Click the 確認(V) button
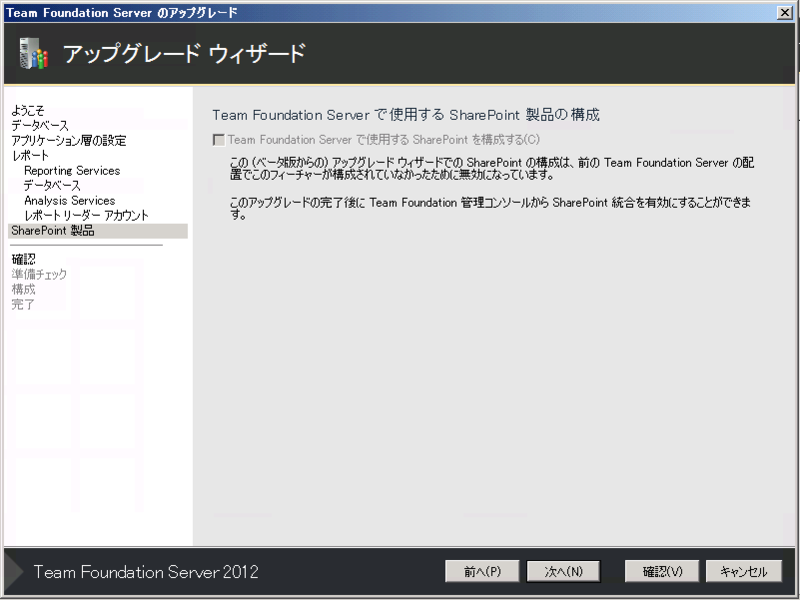Image resolution: width=800 pixels, height=600 pixels. [x=662, y=571]
